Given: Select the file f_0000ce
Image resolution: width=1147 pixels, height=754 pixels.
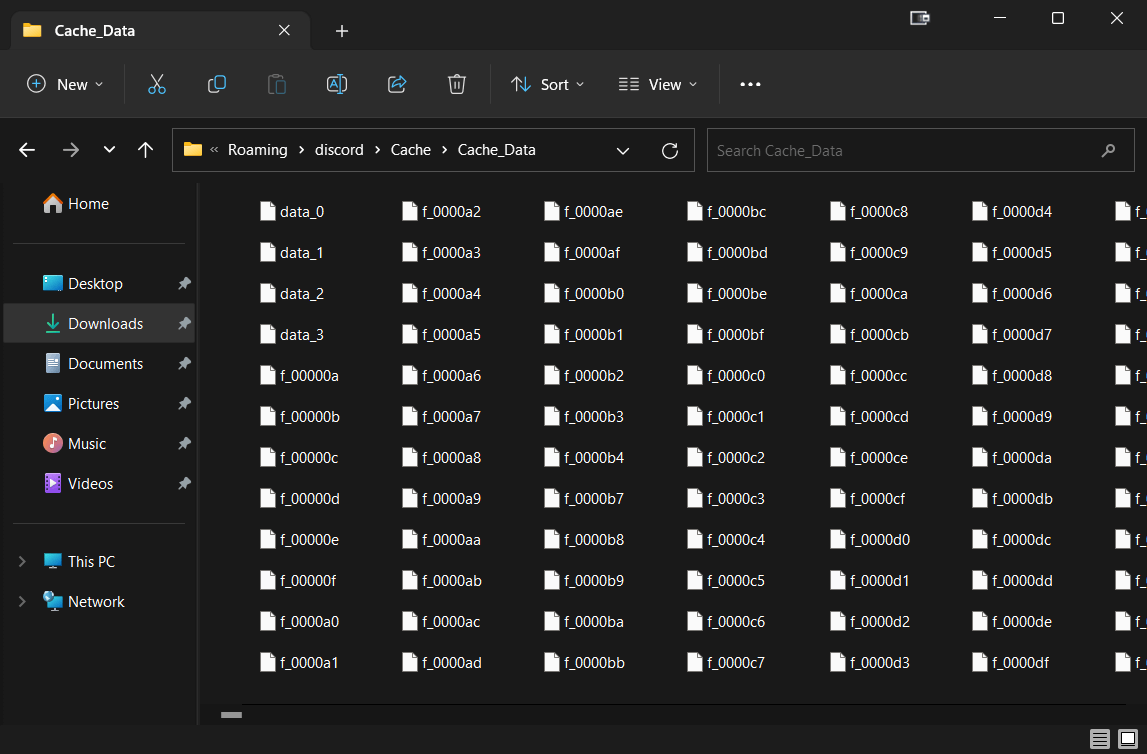Looking at the screenshot, I should pos(869,457).
